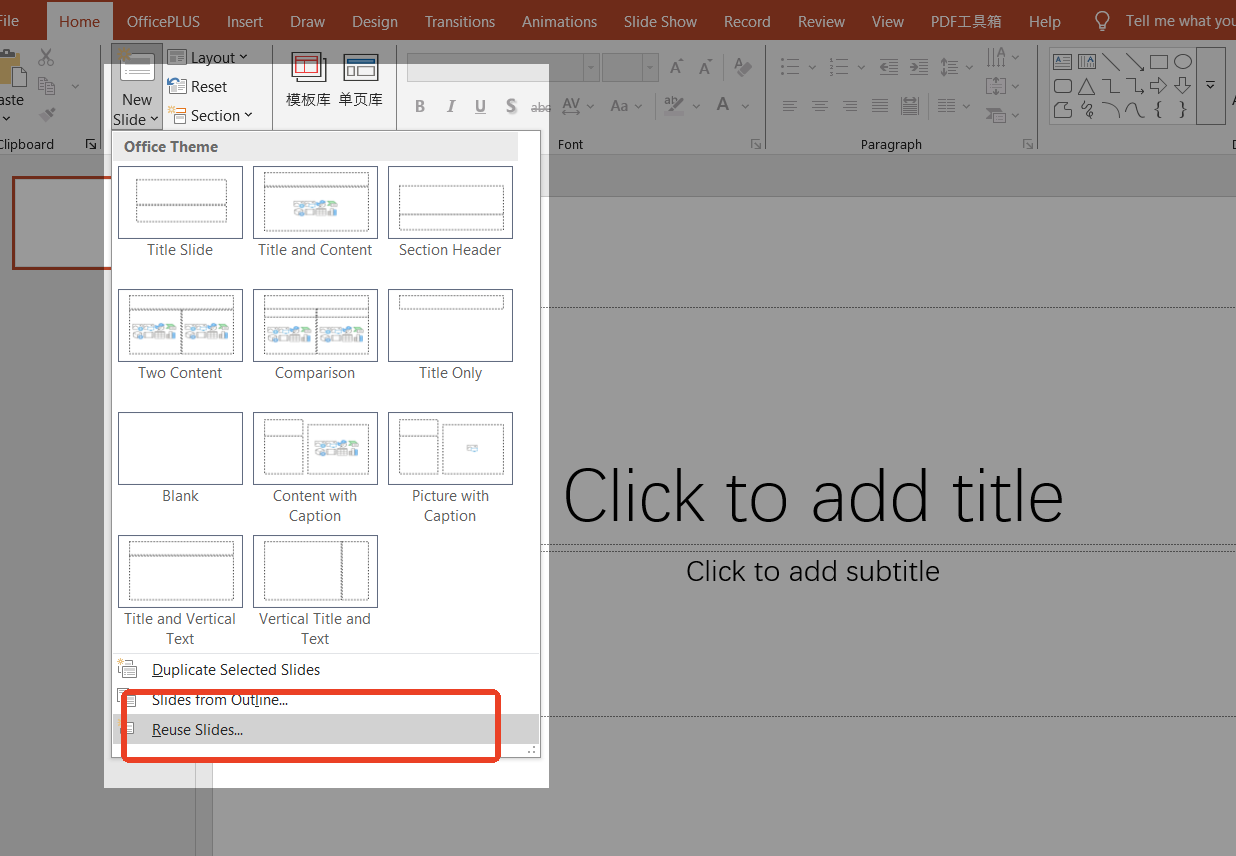
Task: Choose Reuse Slides... from the menu
Action: [197, 730]
